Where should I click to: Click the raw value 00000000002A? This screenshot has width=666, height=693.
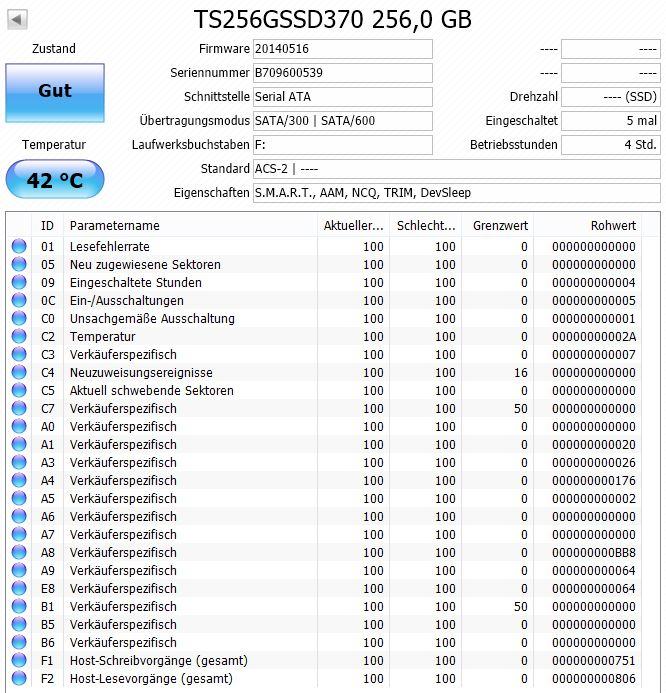(x=594, y=337)
